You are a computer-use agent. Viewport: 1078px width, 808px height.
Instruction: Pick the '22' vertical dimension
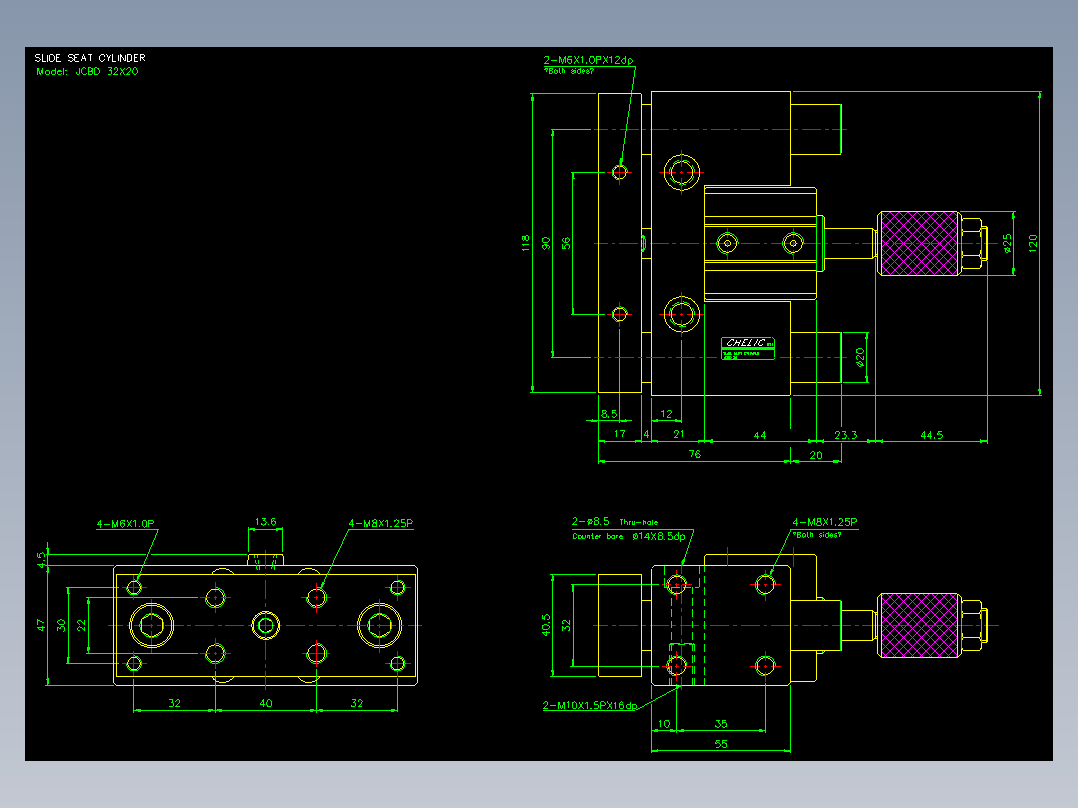click(x=82, y=625)
